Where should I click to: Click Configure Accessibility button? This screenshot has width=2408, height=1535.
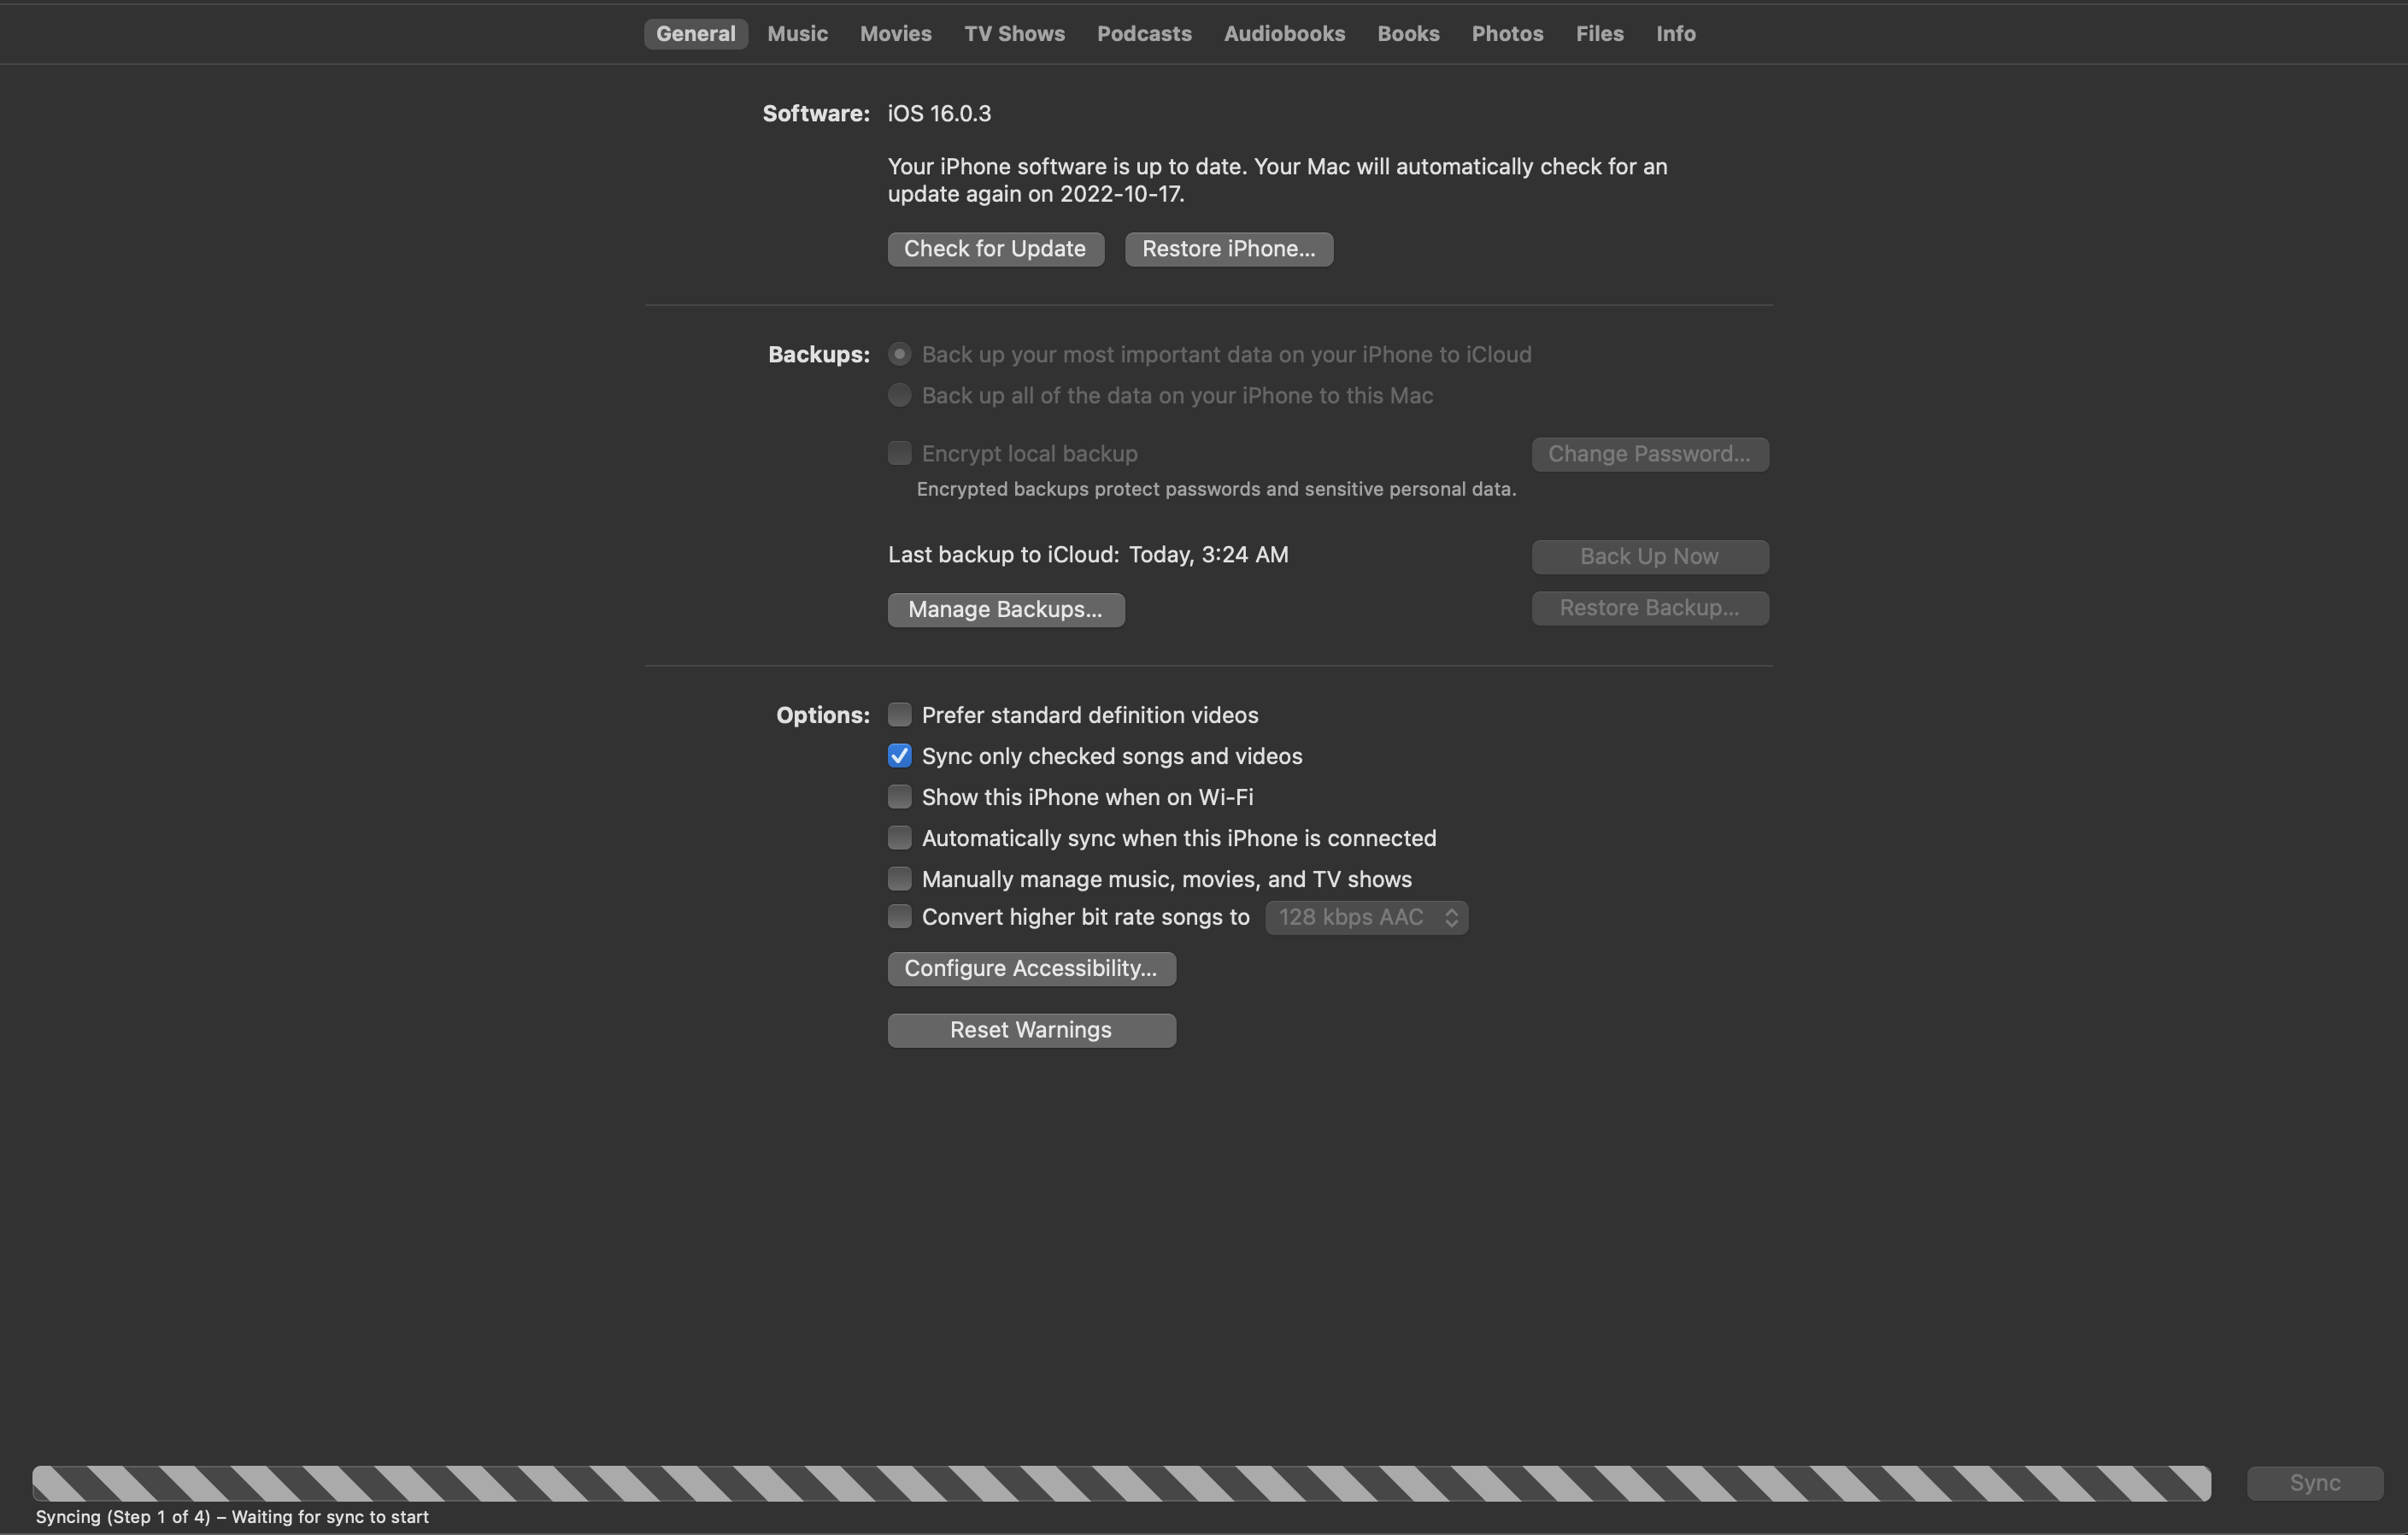(1031, 967)
